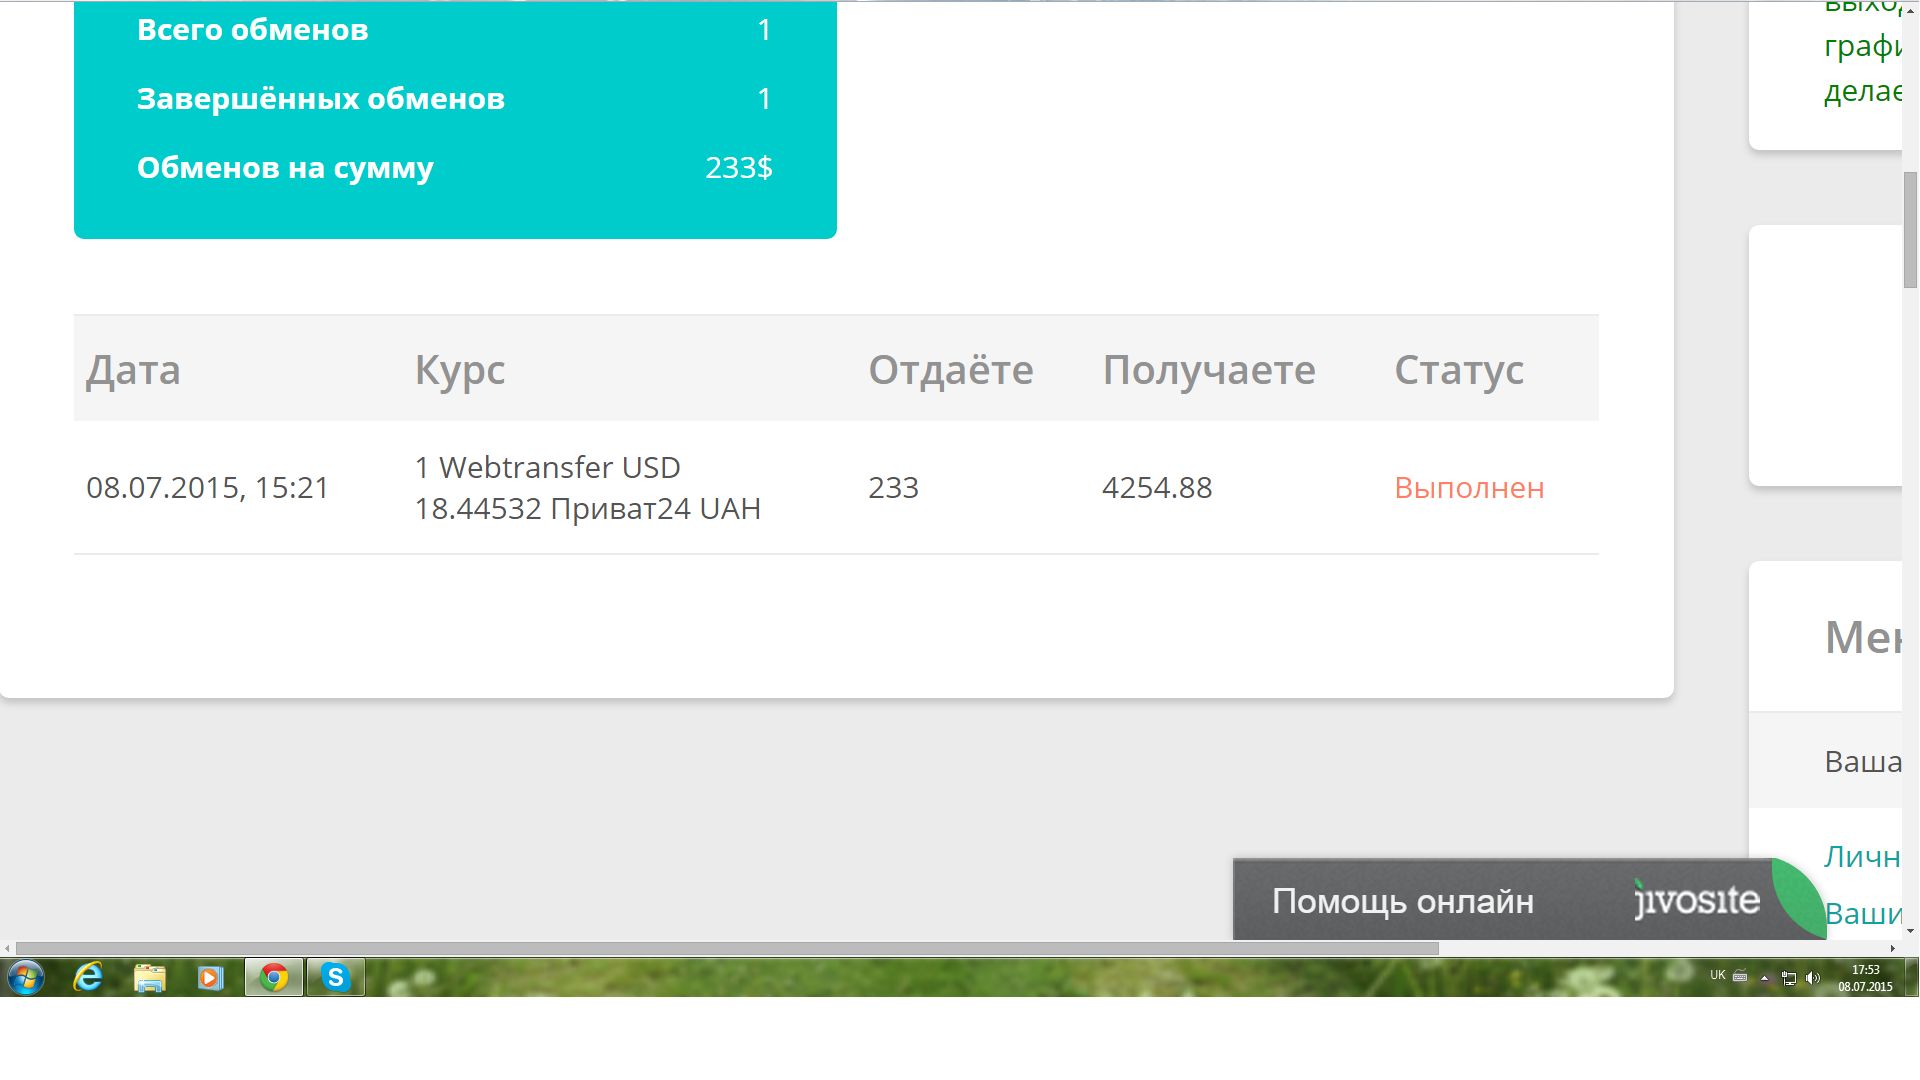Click the vertical scrollbar thumb
Image resolution: width=1920 pixels, height=1080 pixels.
[1910, 230]
